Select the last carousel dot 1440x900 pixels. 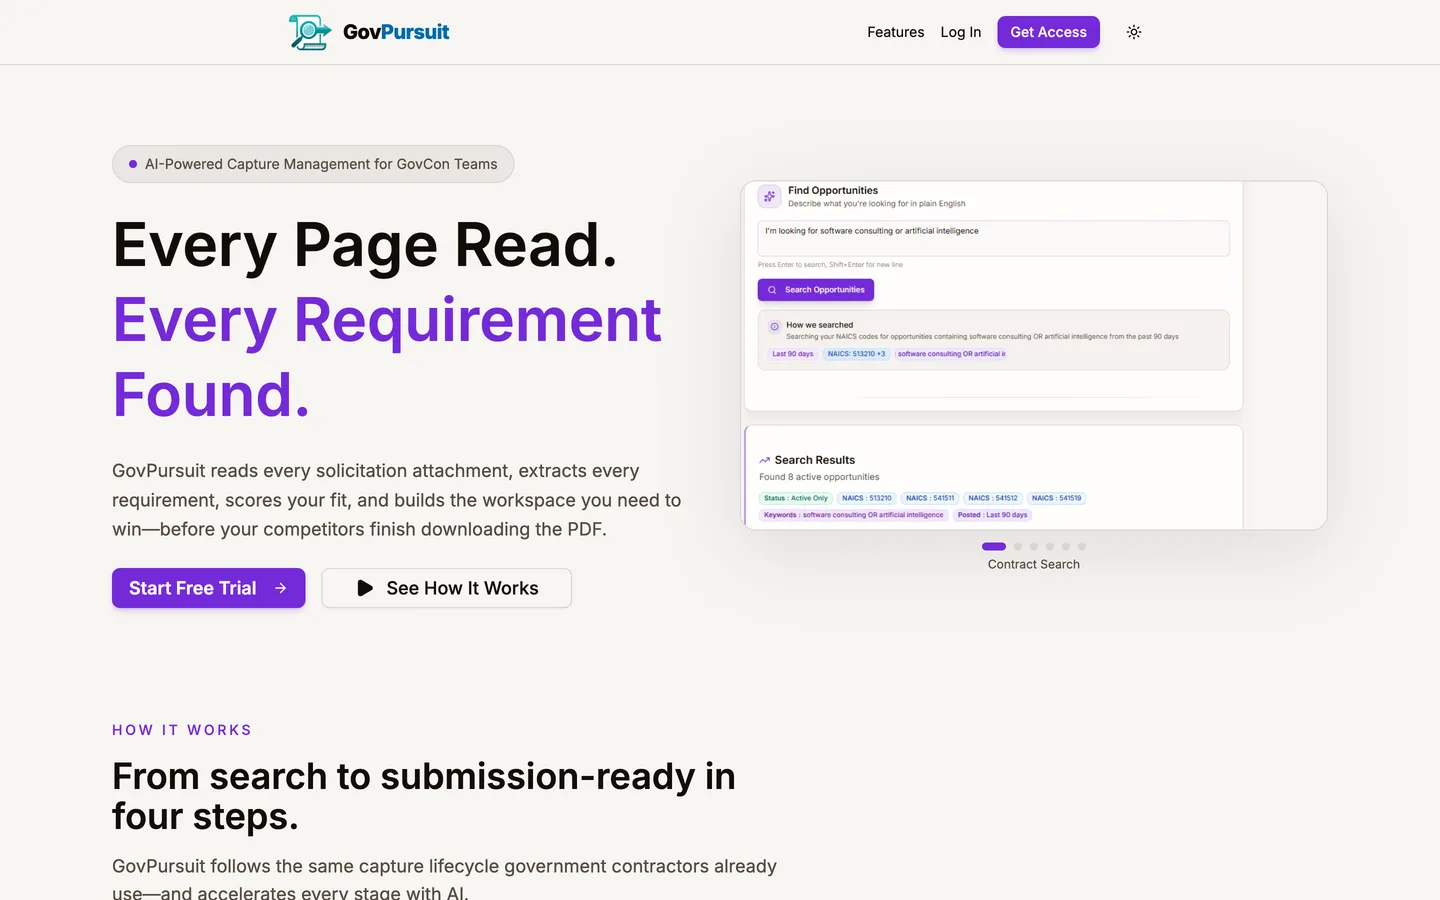point(1082,547)
